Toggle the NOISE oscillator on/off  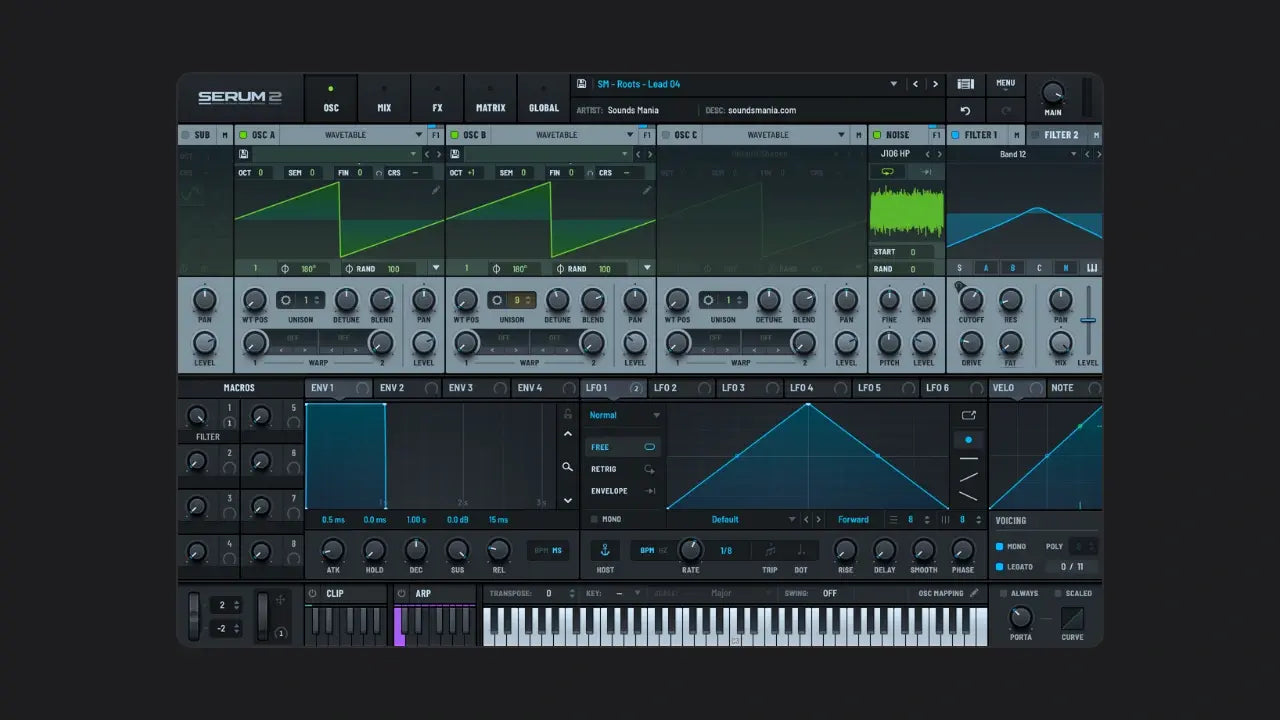[877, 135]
